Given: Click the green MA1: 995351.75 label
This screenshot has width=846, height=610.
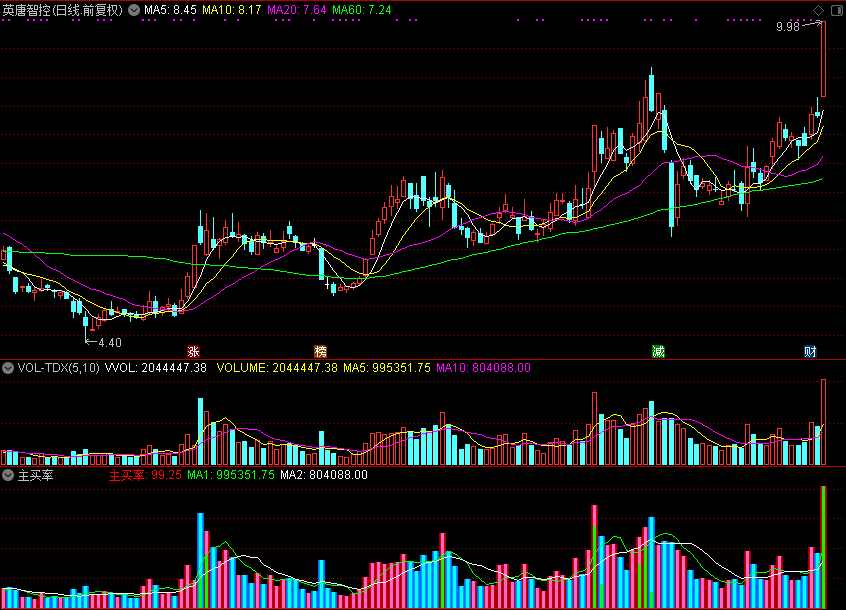Looking at the screenshot, I should [x=230, y=475].
